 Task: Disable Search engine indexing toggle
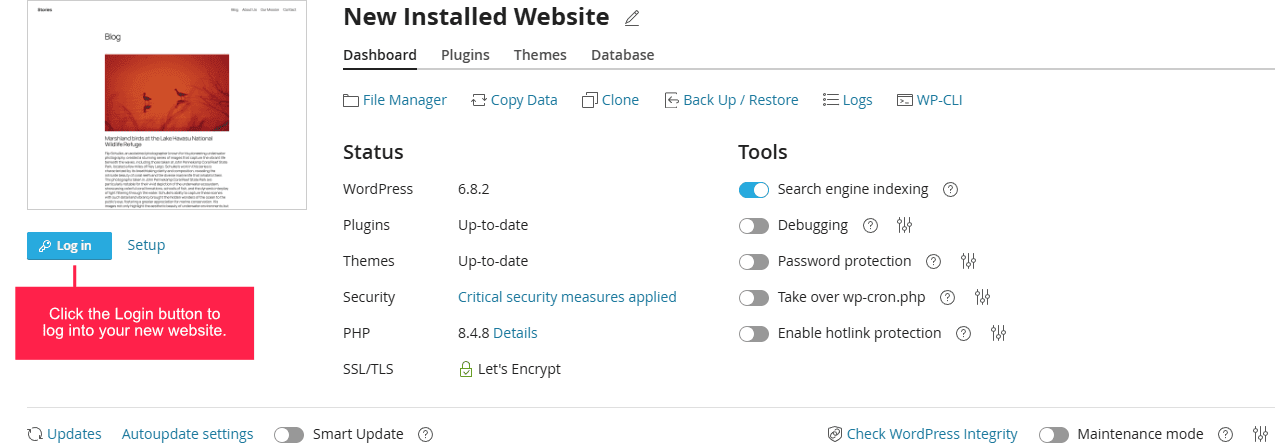(x=754, y=189)
